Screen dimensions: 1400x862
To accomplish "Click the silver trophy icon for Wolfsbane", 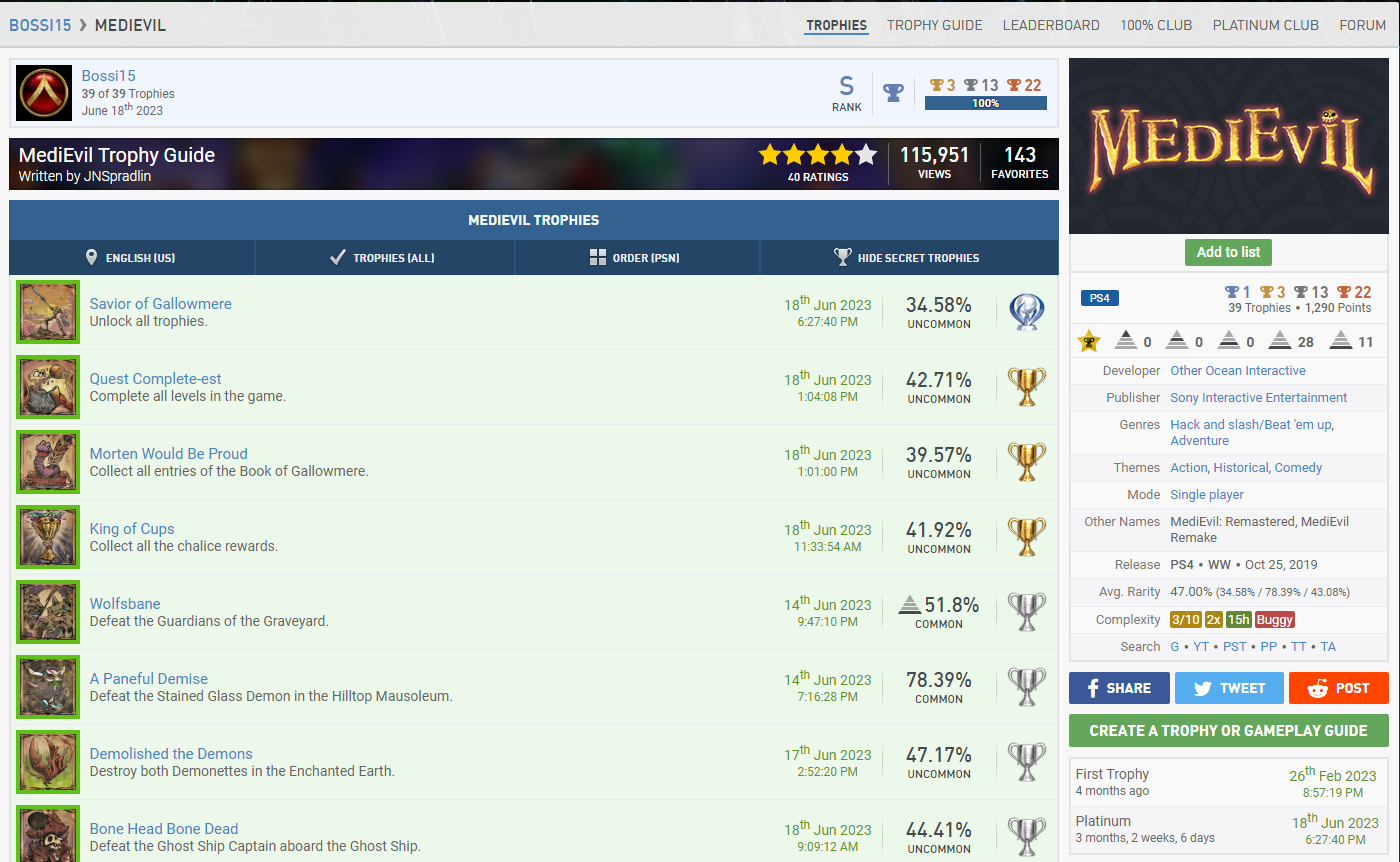I will point(1026,612).
